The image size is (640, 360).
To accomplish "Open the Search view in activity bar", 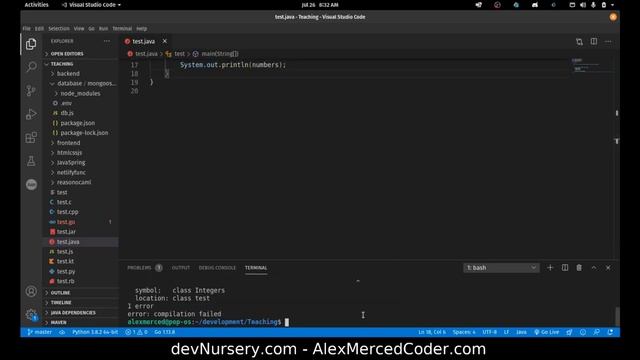I will coord(31,67).
